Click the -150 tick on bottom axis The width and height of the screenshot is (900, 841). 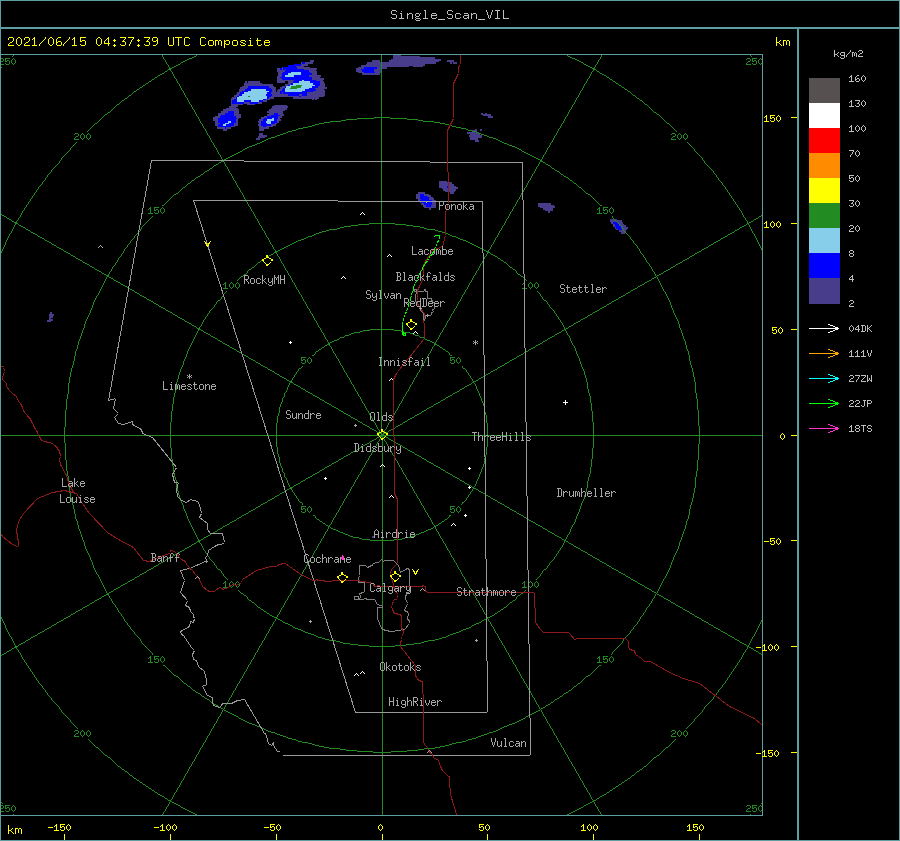coord(59,827)
